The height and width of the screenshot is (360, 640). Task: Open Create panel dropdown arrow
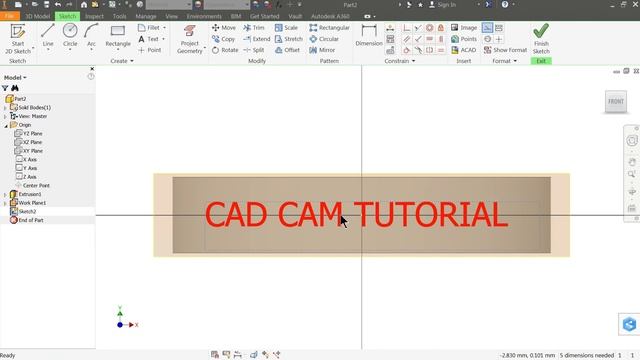(x=132, y=61)
